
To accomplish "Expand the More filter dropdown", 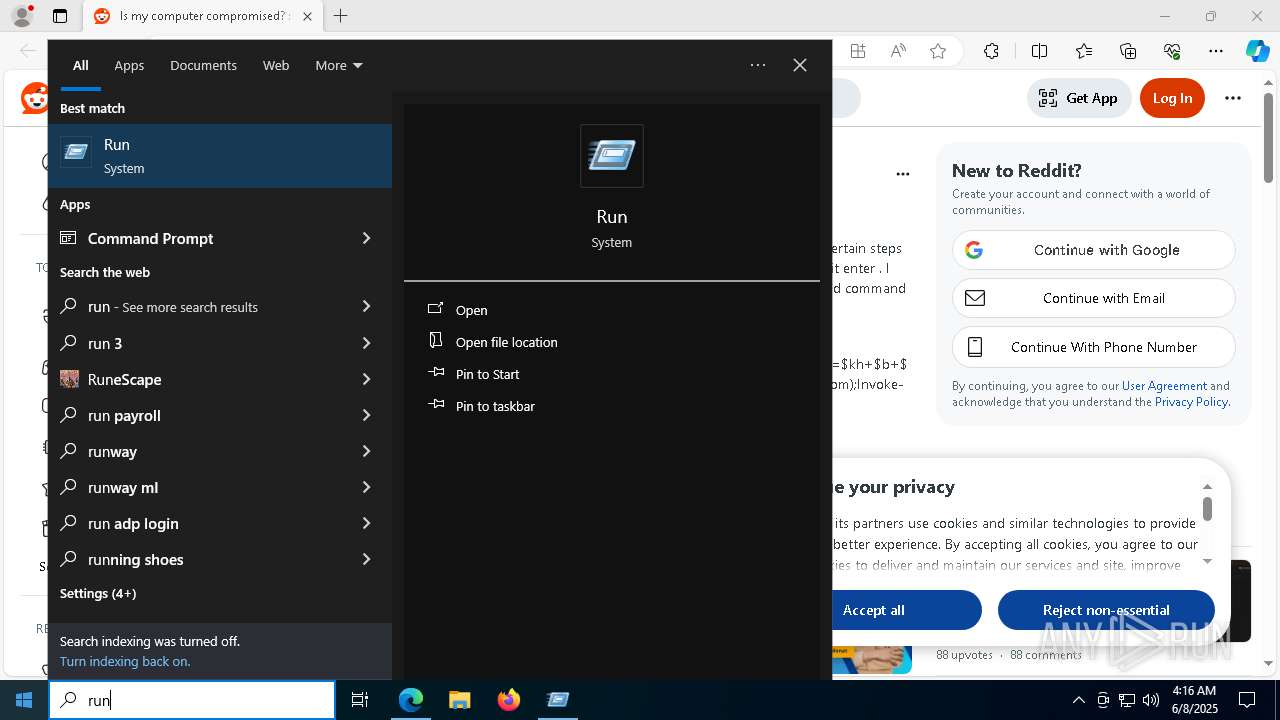I will pos(339,65).
